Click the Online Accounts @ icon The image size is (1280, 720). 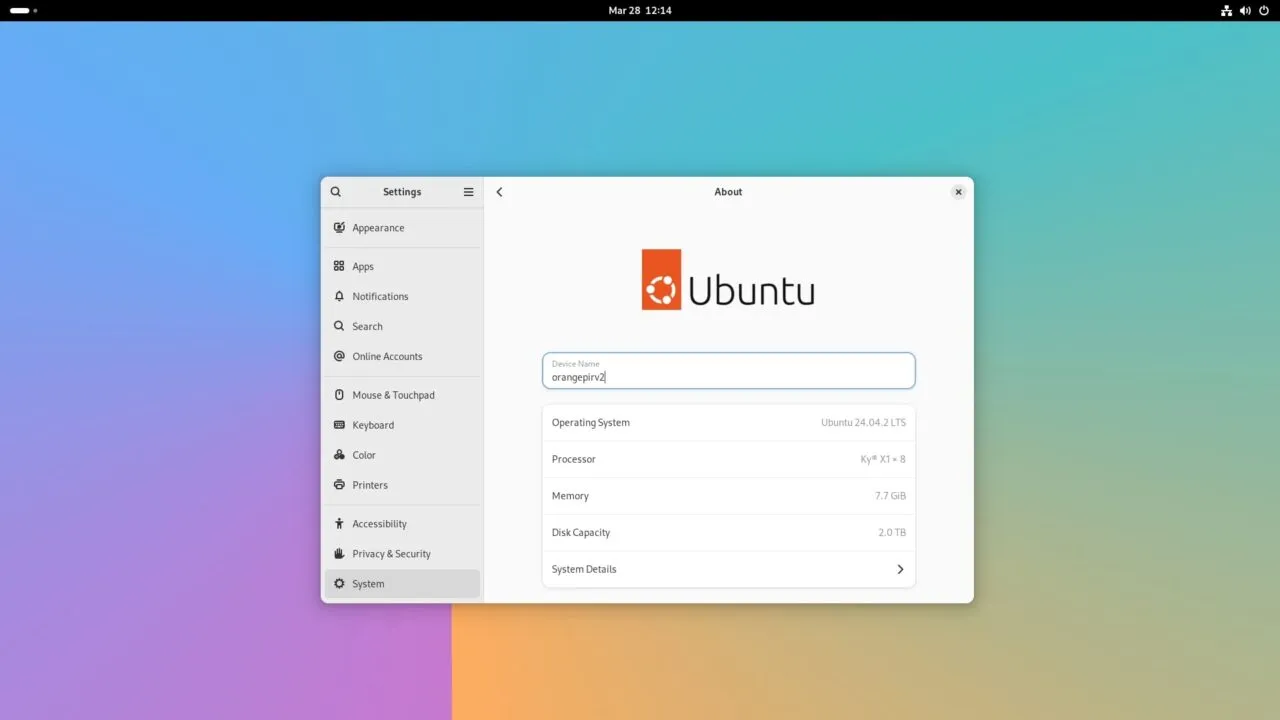(x=339, y=357)
